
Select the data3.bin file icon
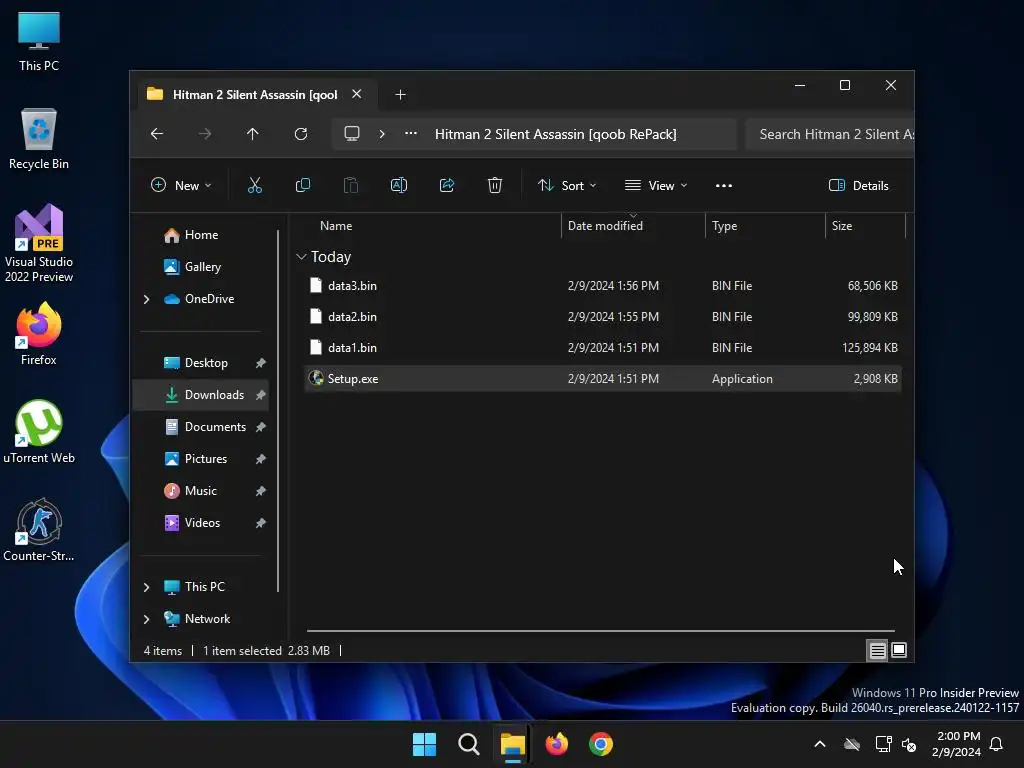click(x=316, y=285)
